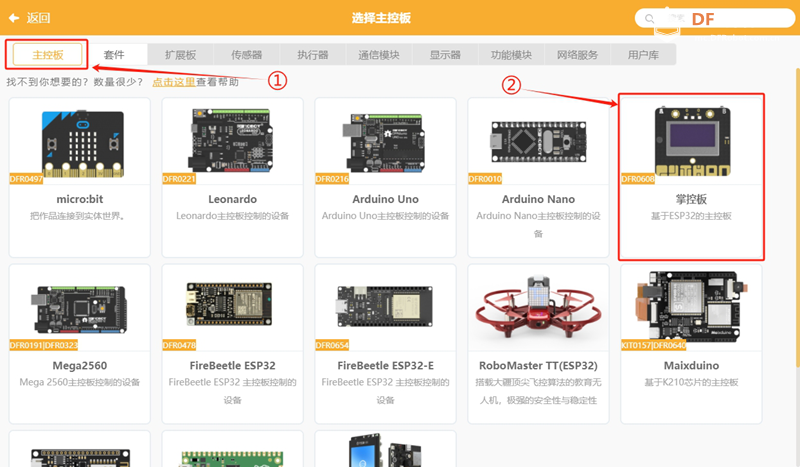Image resolution: width=800 pixels, height=467 pixels.
Task: Go back via 返回 label
Action: [x=38, y=18]
